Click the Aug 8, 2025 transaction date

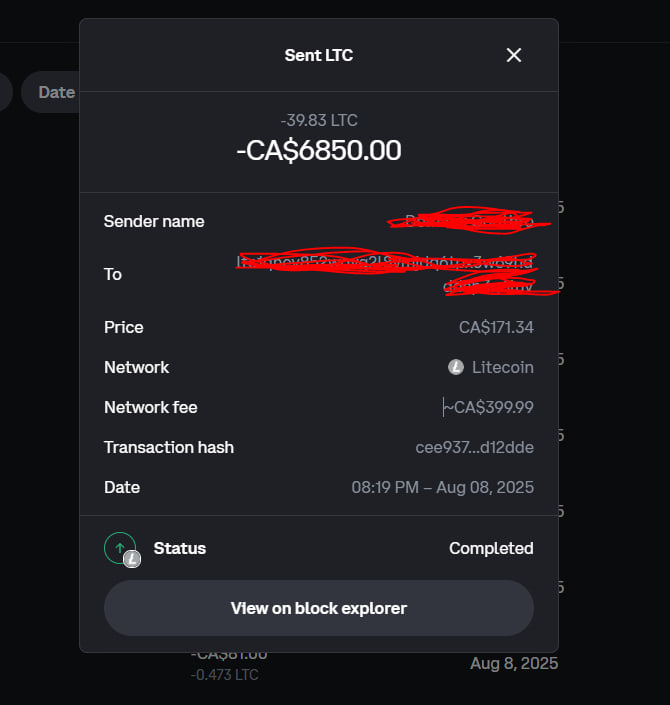point(514,663)
